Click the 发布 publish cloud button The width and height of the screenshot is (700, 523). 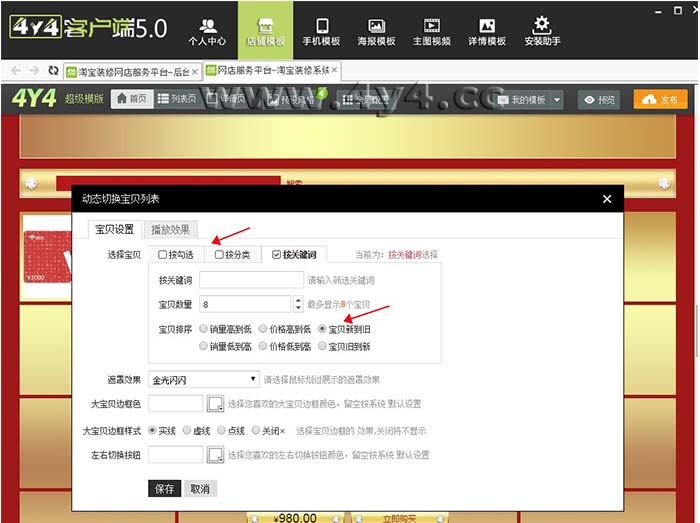click(661, 99)
